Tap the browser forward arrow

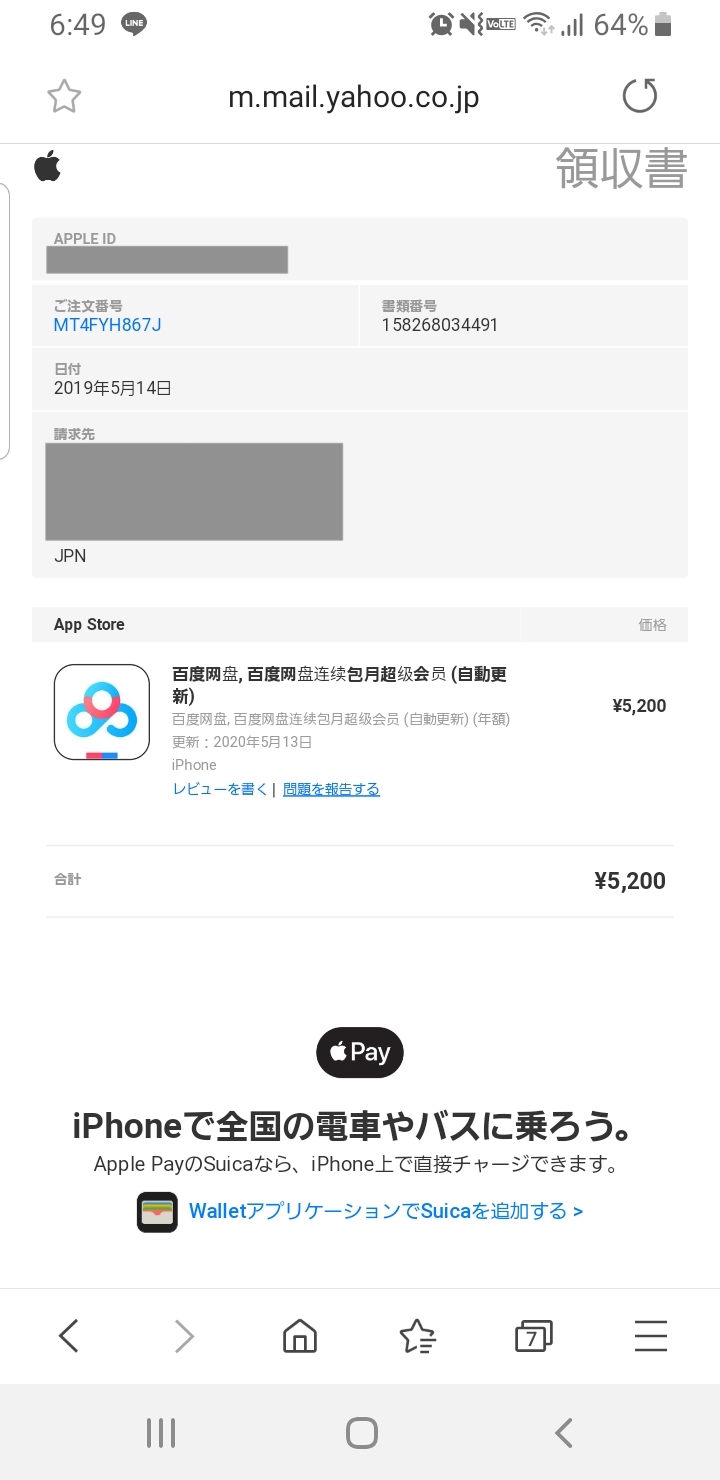tap(184, 1336)
